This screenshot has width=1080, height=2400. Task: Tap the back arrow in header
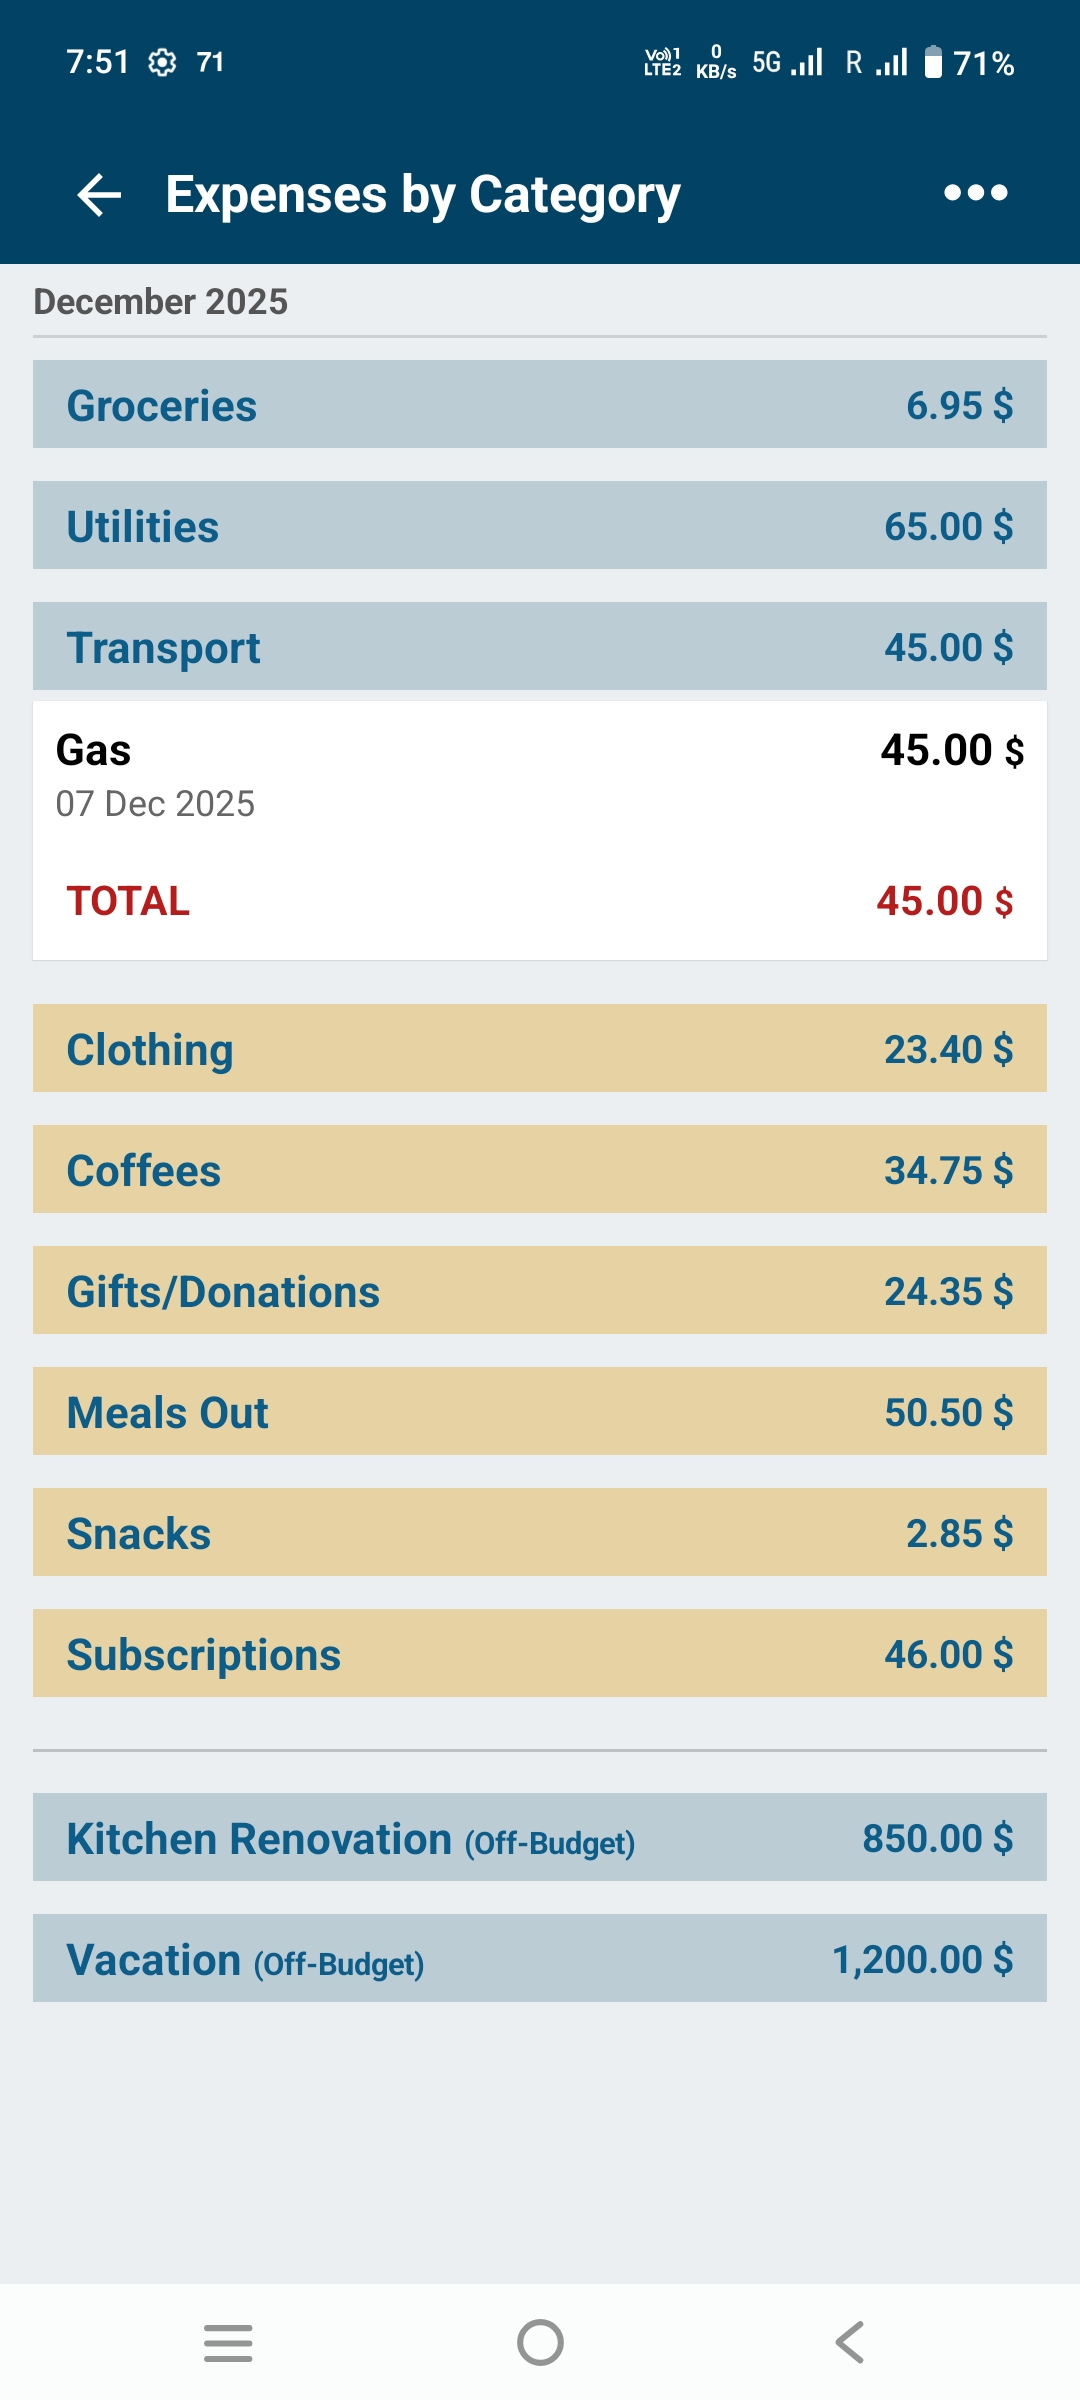99,194
